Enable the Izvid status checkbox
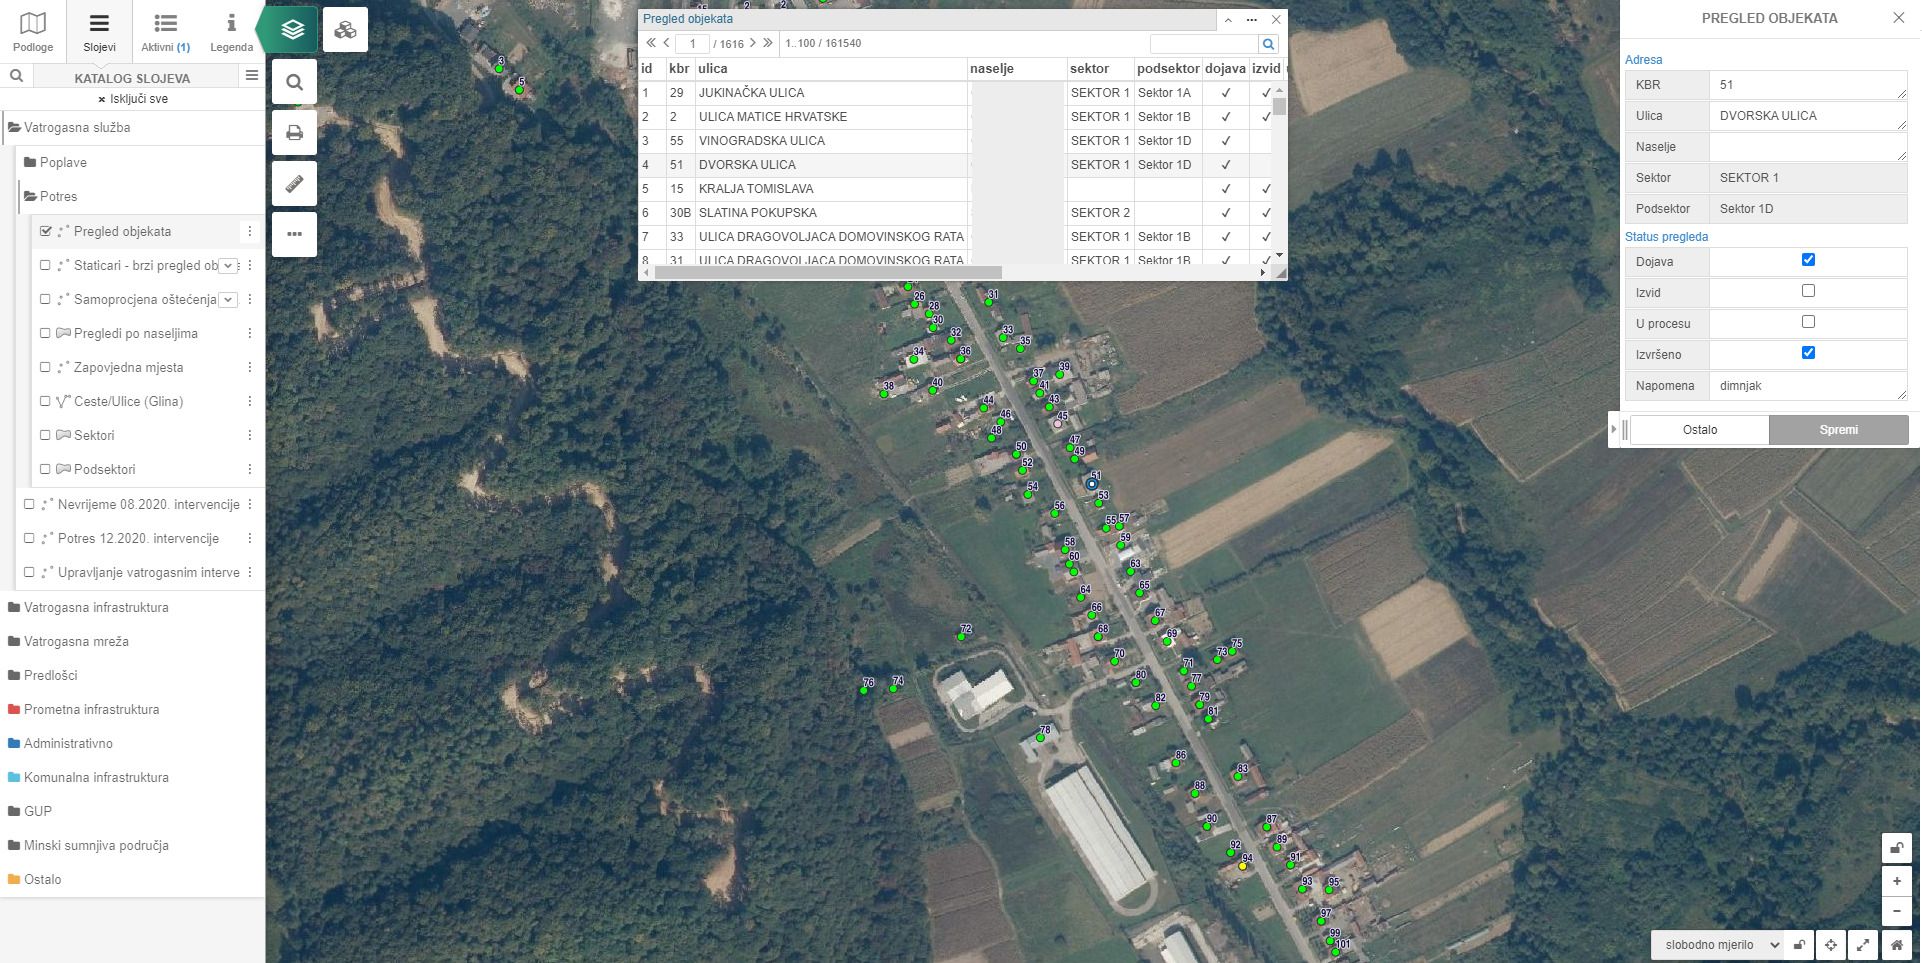This screenshot has height=963, width=1922. [1808, 291]
